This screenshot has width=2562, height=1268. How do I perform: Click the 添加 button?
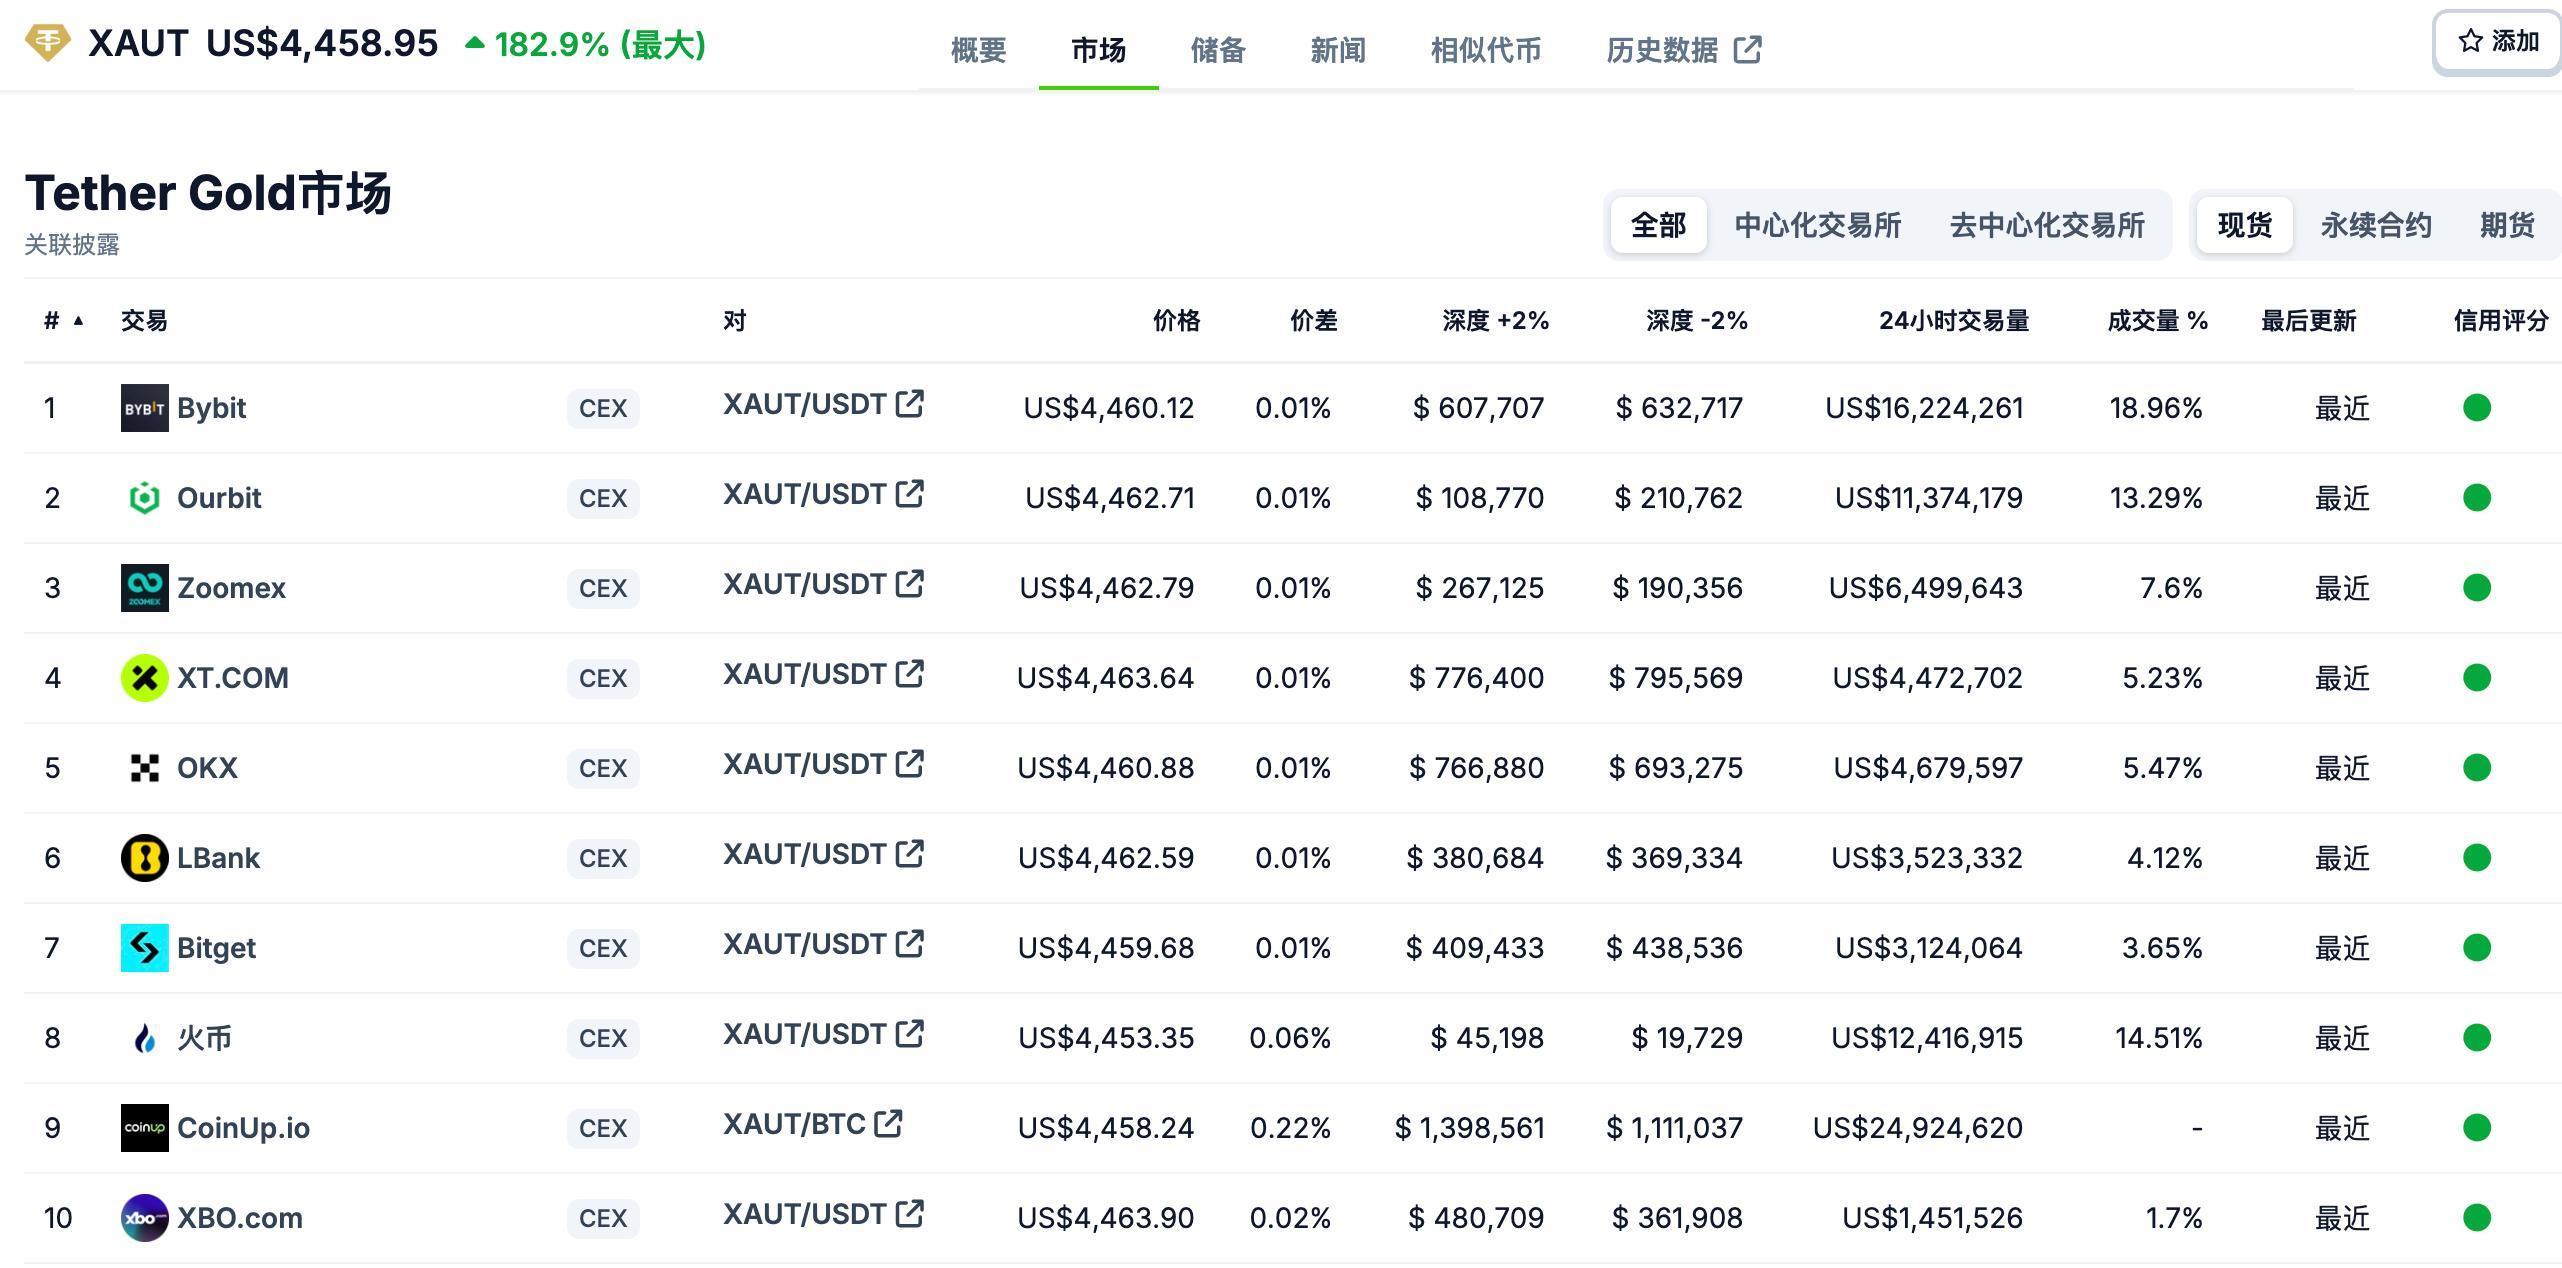(x=2496, y=41)
